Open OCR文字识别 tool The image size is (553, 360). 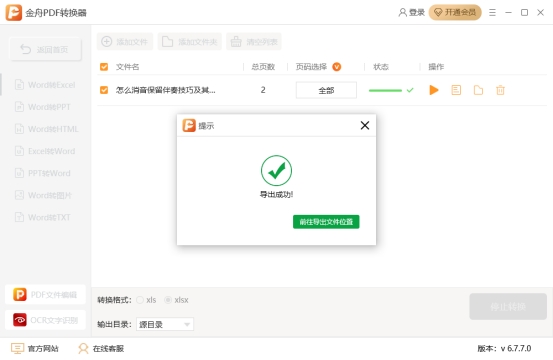point(45,320)
